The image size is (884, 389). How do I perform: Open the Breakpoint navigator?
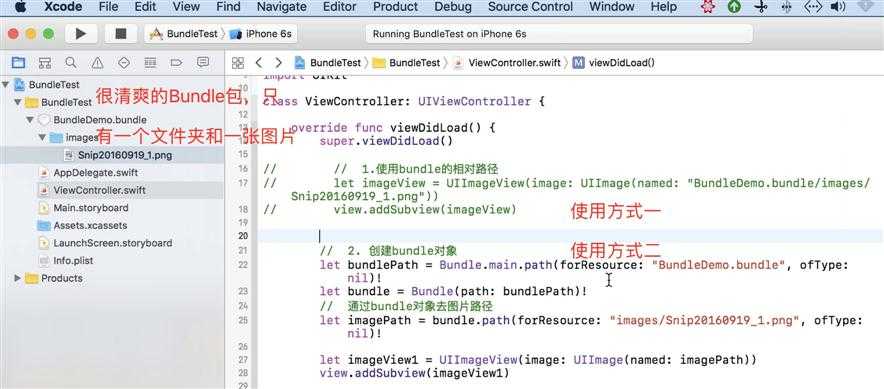point(176,63)
